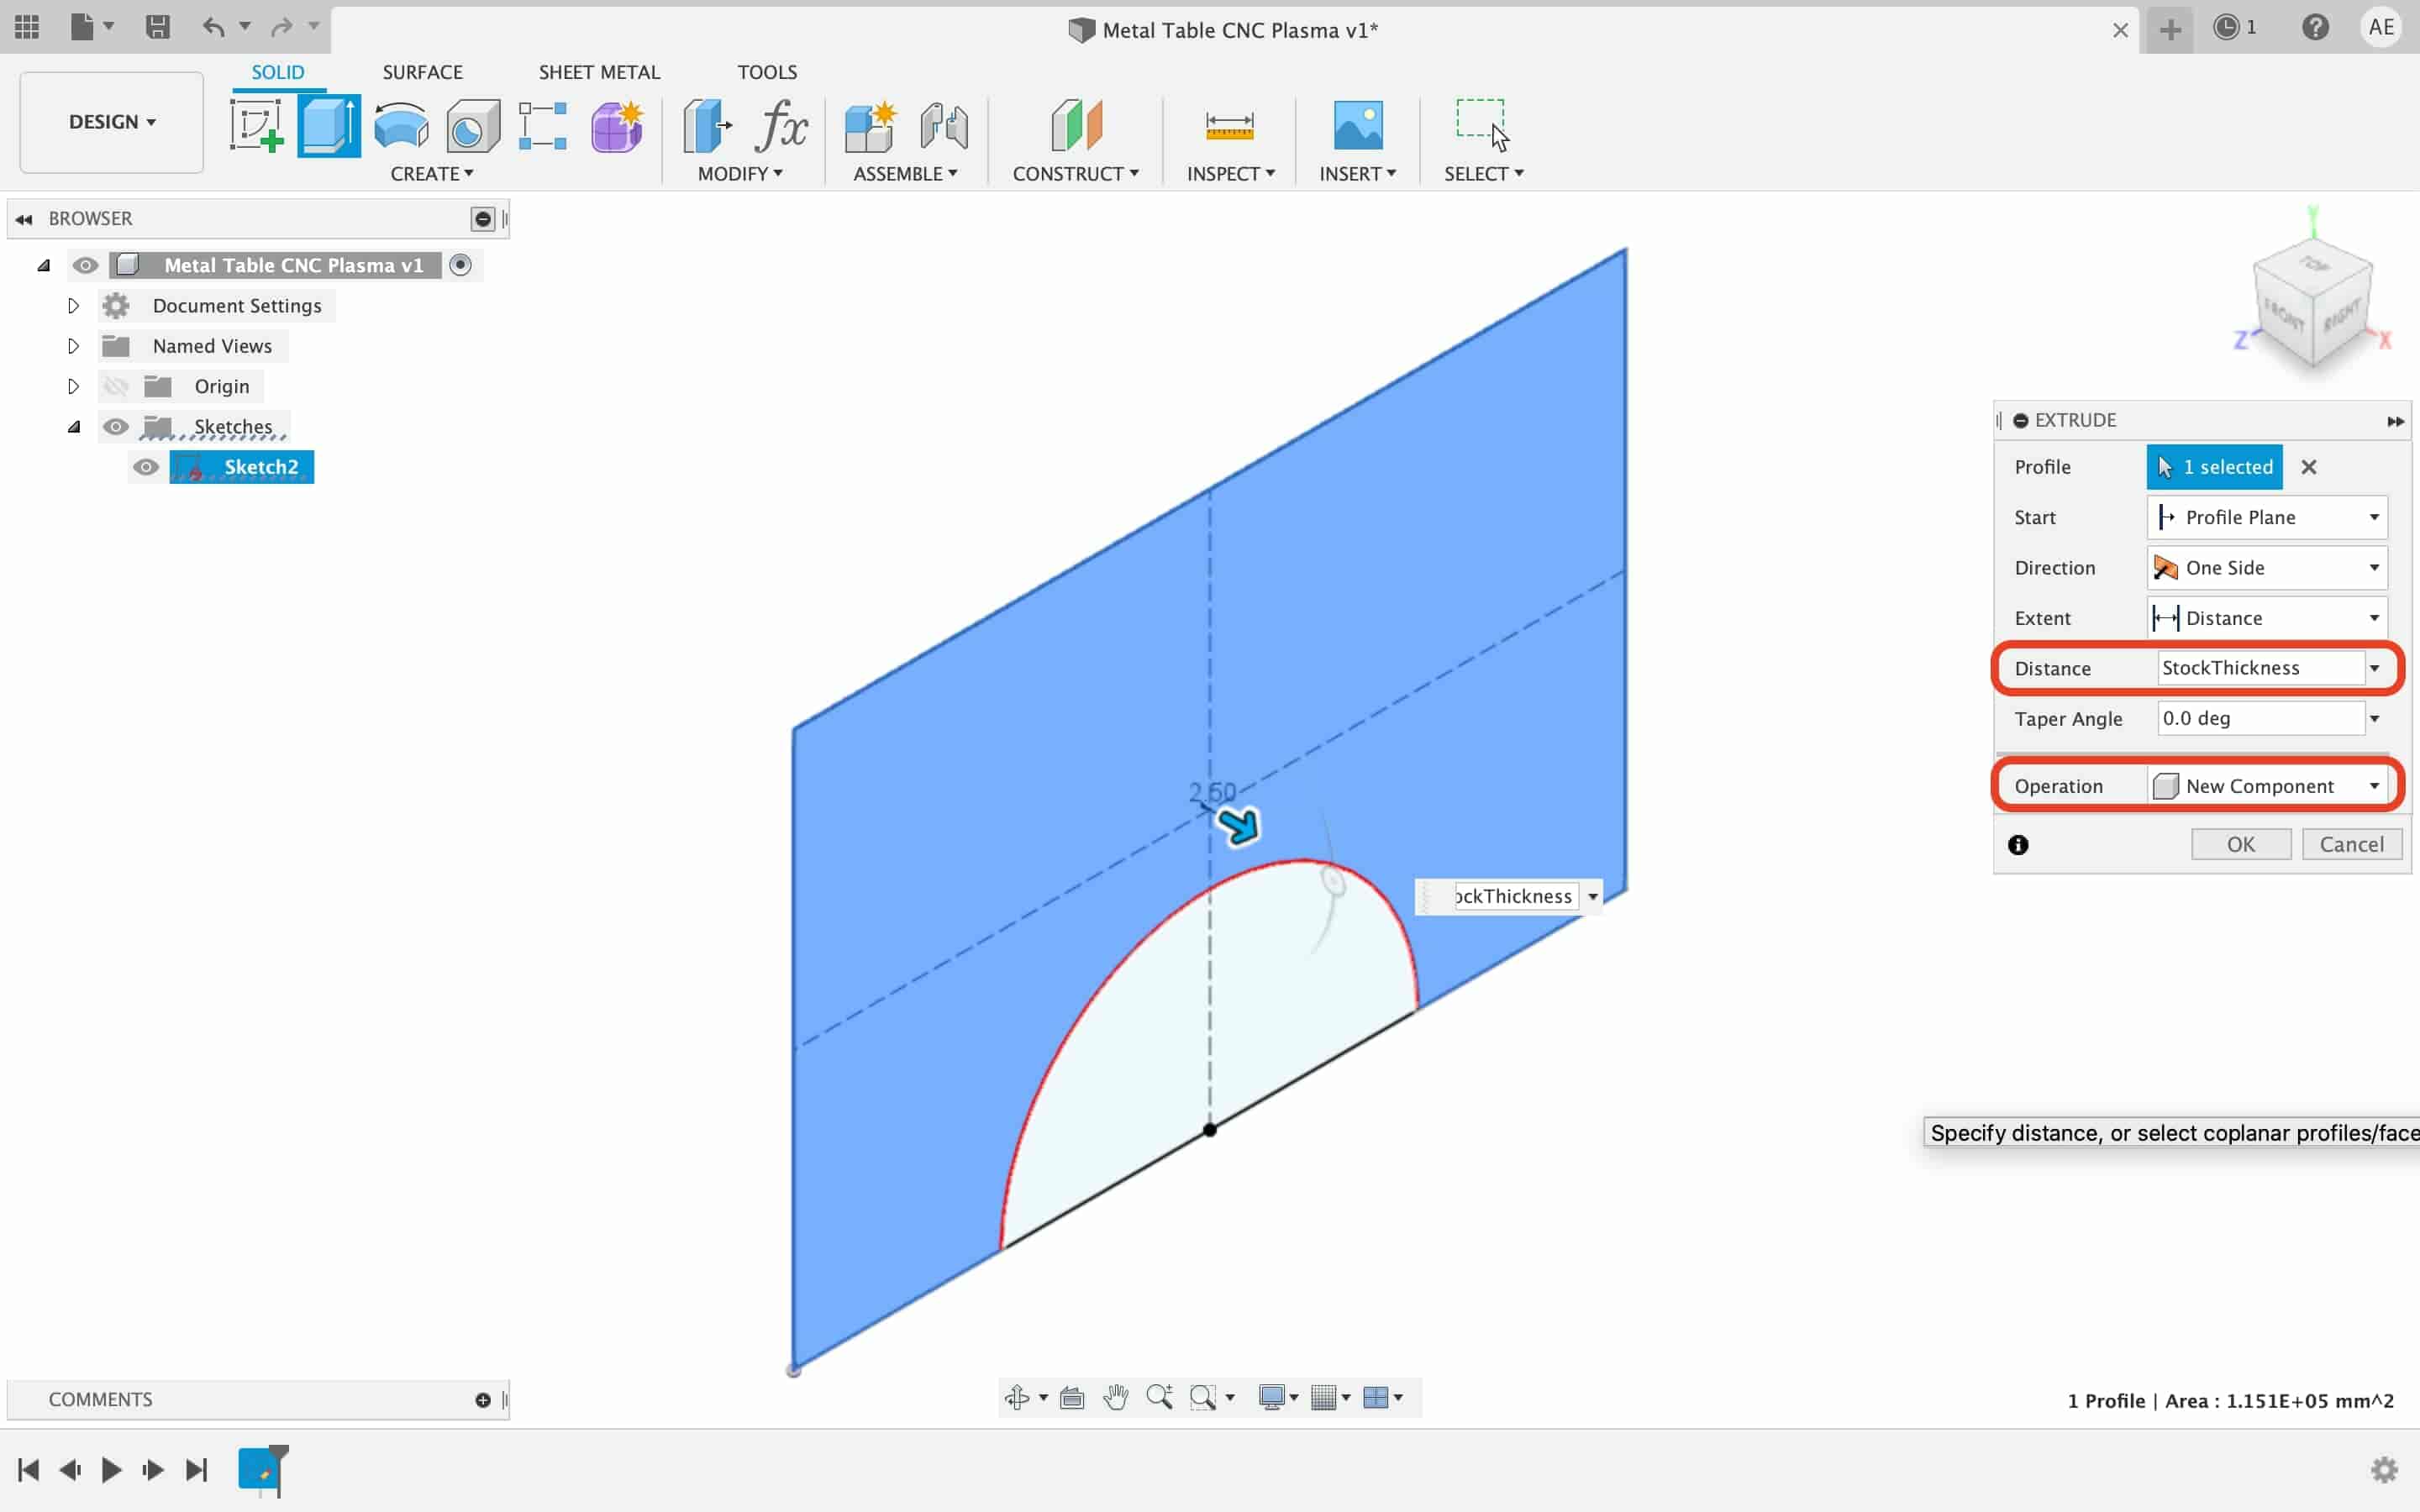Screen dimensions: 2420x1512
Task: Click the Look At icon
Action: (1072, 1397)
